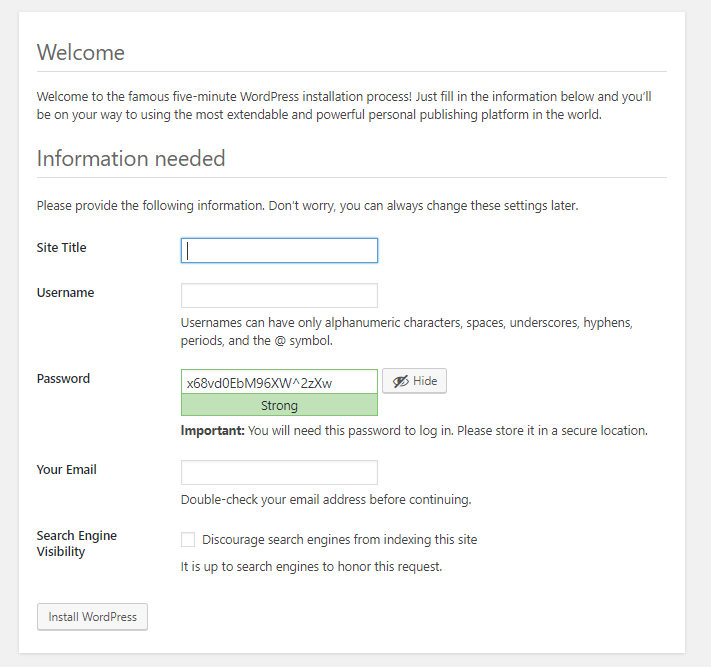
Task: Click the Your Email label
Action: [x=67, y=470]
